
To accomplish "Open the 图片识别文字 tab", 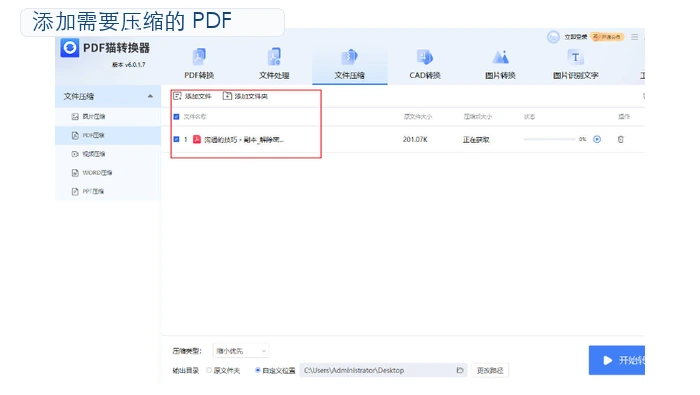I will click(x=575, y=64).
